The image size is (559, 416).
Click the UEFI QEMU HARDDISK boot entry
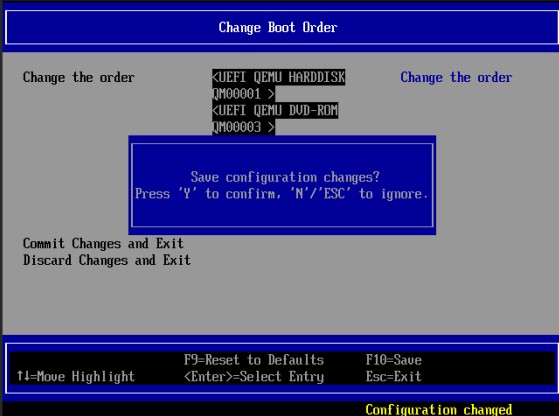[278, 77]
